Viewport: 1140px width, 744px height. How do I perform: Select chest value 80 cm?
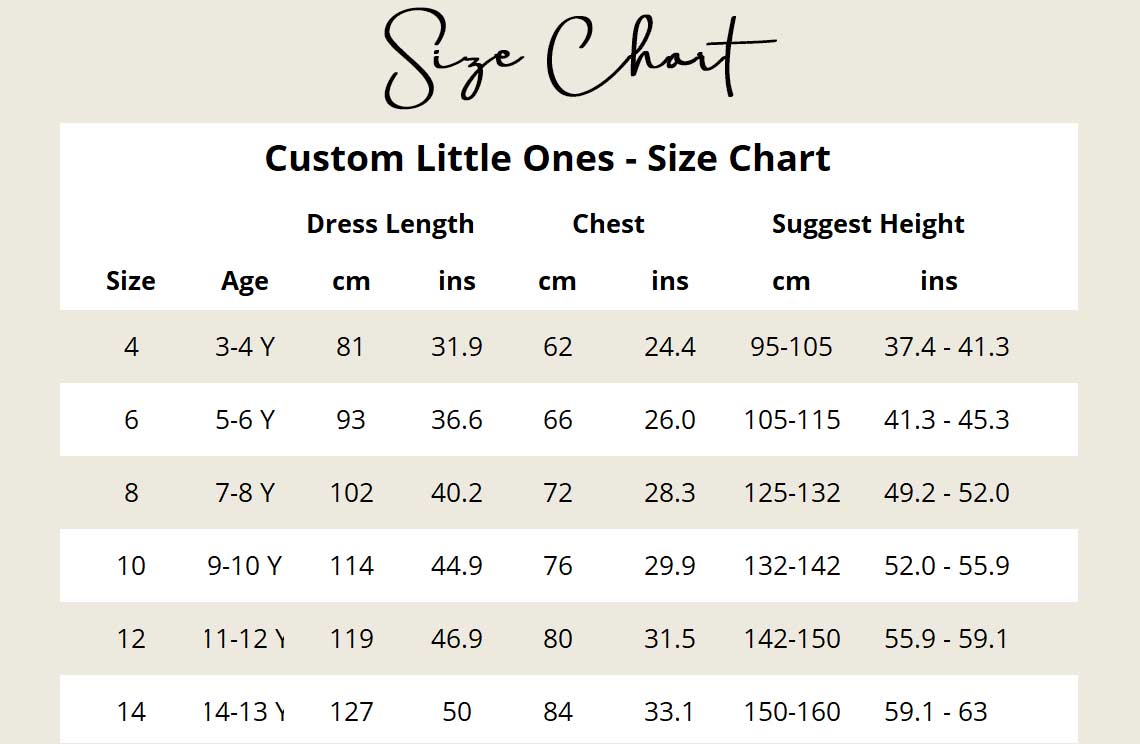click(558, 639)
